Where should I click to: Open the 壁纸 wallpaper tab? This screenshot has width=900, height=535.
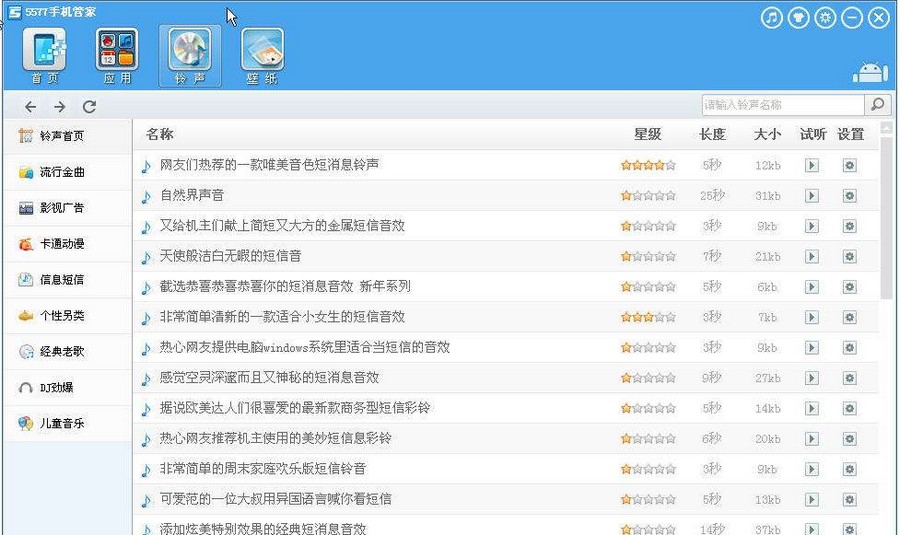click(262, 56)
